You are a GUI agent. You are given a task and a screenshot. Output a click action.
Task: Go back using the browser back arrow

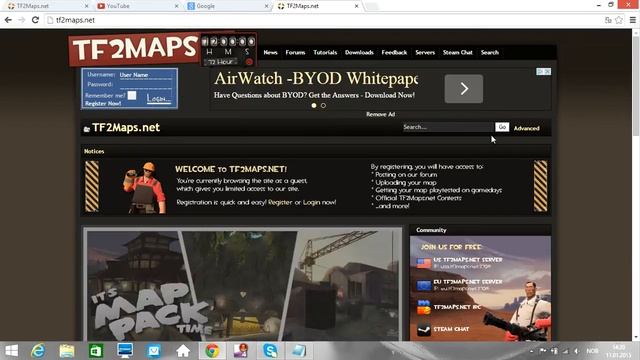8,20
